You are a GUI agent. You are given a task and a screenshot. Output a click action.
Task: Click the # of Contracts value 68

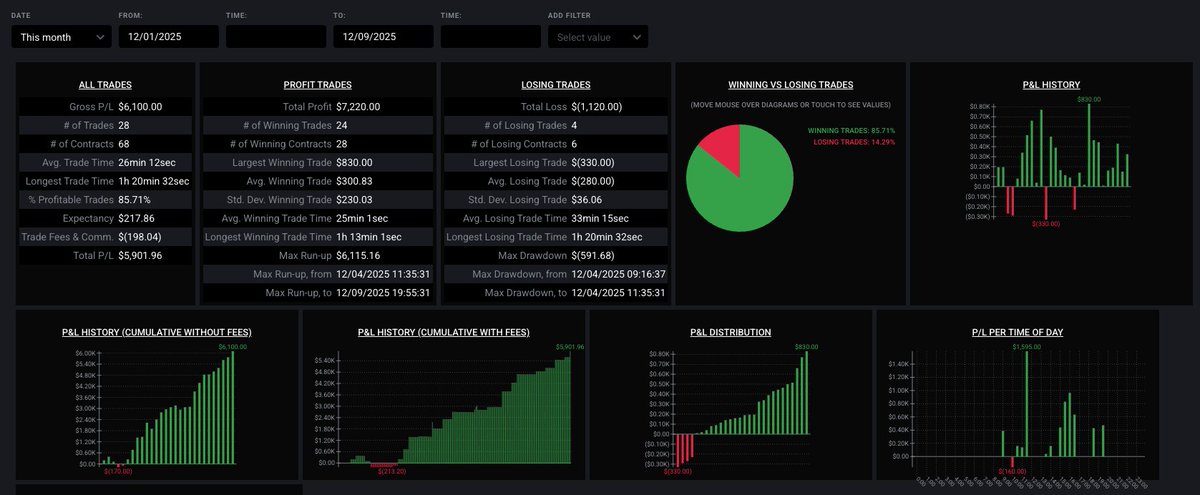tap(124, 144)
